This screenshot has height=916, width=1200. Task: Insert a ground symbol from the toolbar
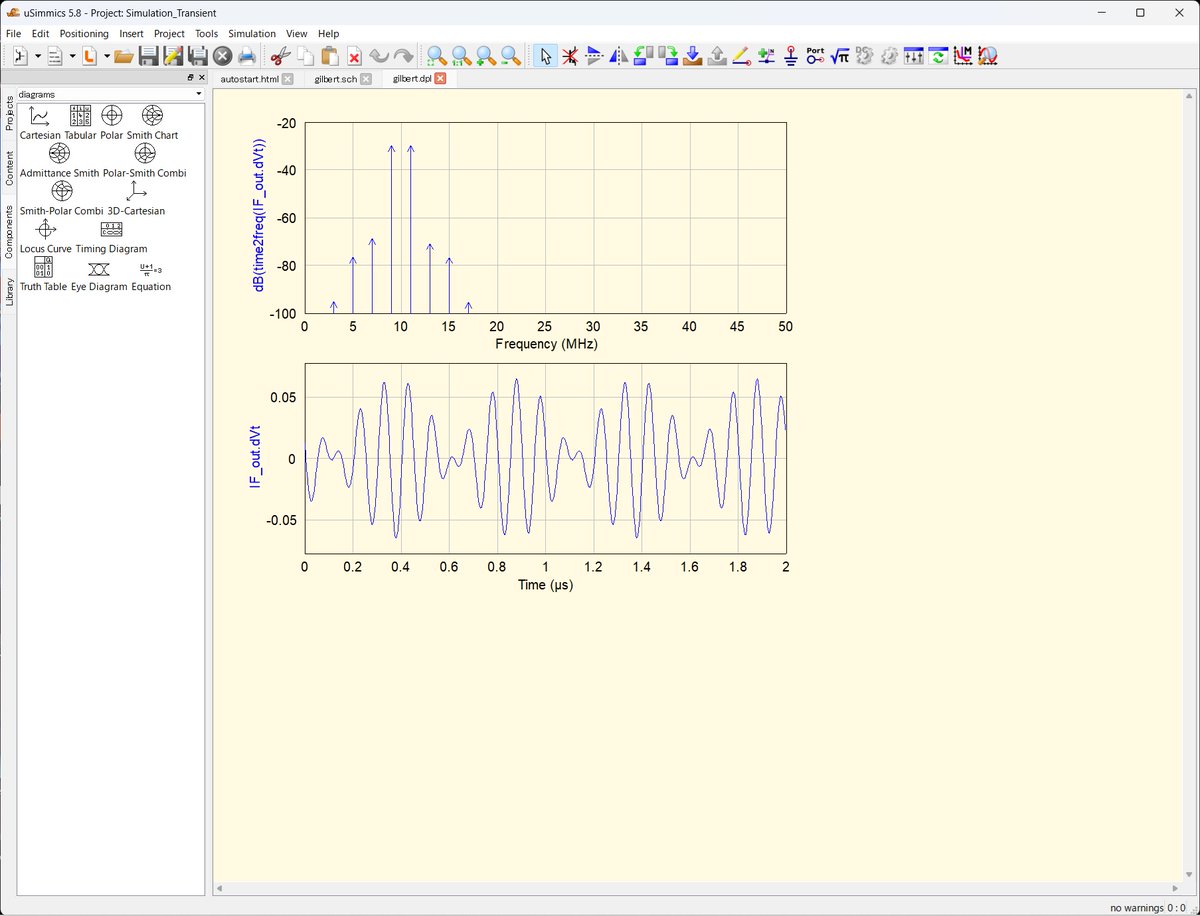[x=791, y=57]
